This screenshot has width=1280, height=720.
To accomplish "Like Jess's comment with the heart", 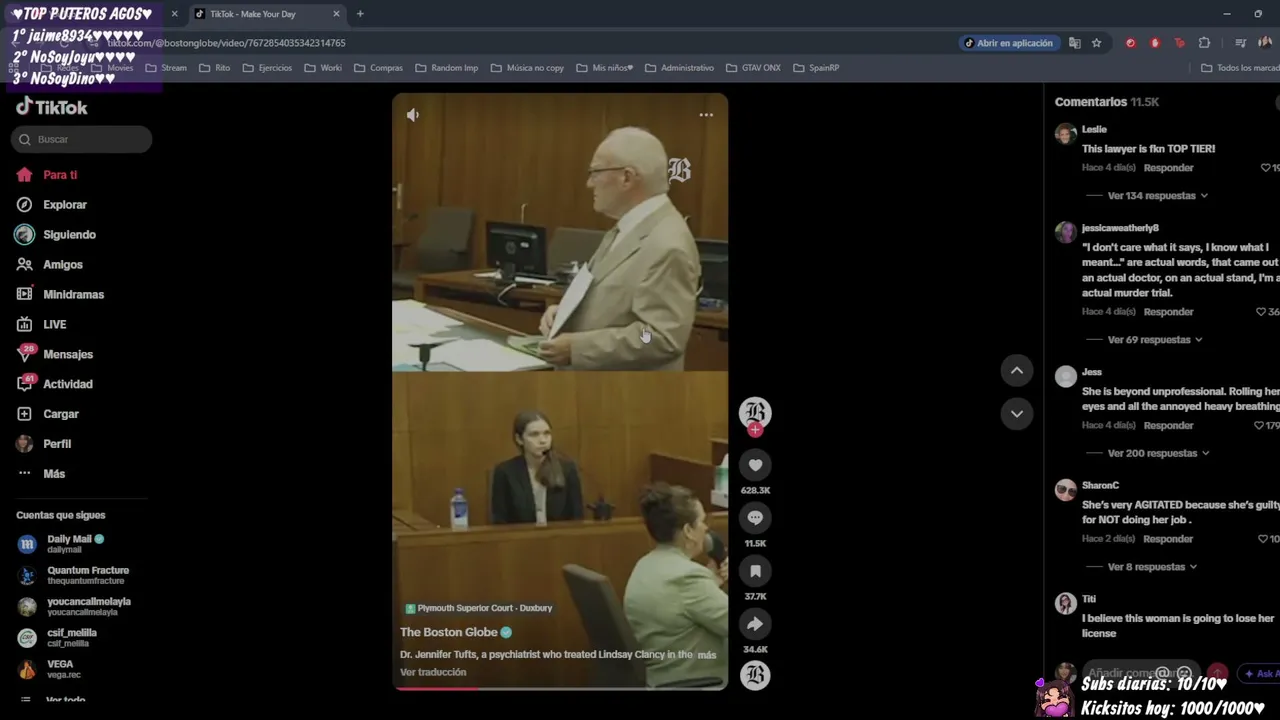I will point(1259,426).
